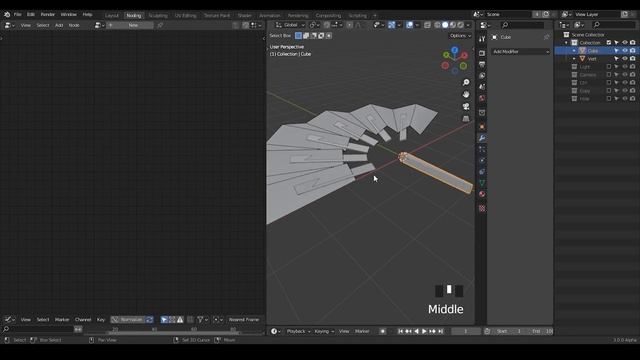Open viewport shading options dropdown arrow

click(468, 25)
